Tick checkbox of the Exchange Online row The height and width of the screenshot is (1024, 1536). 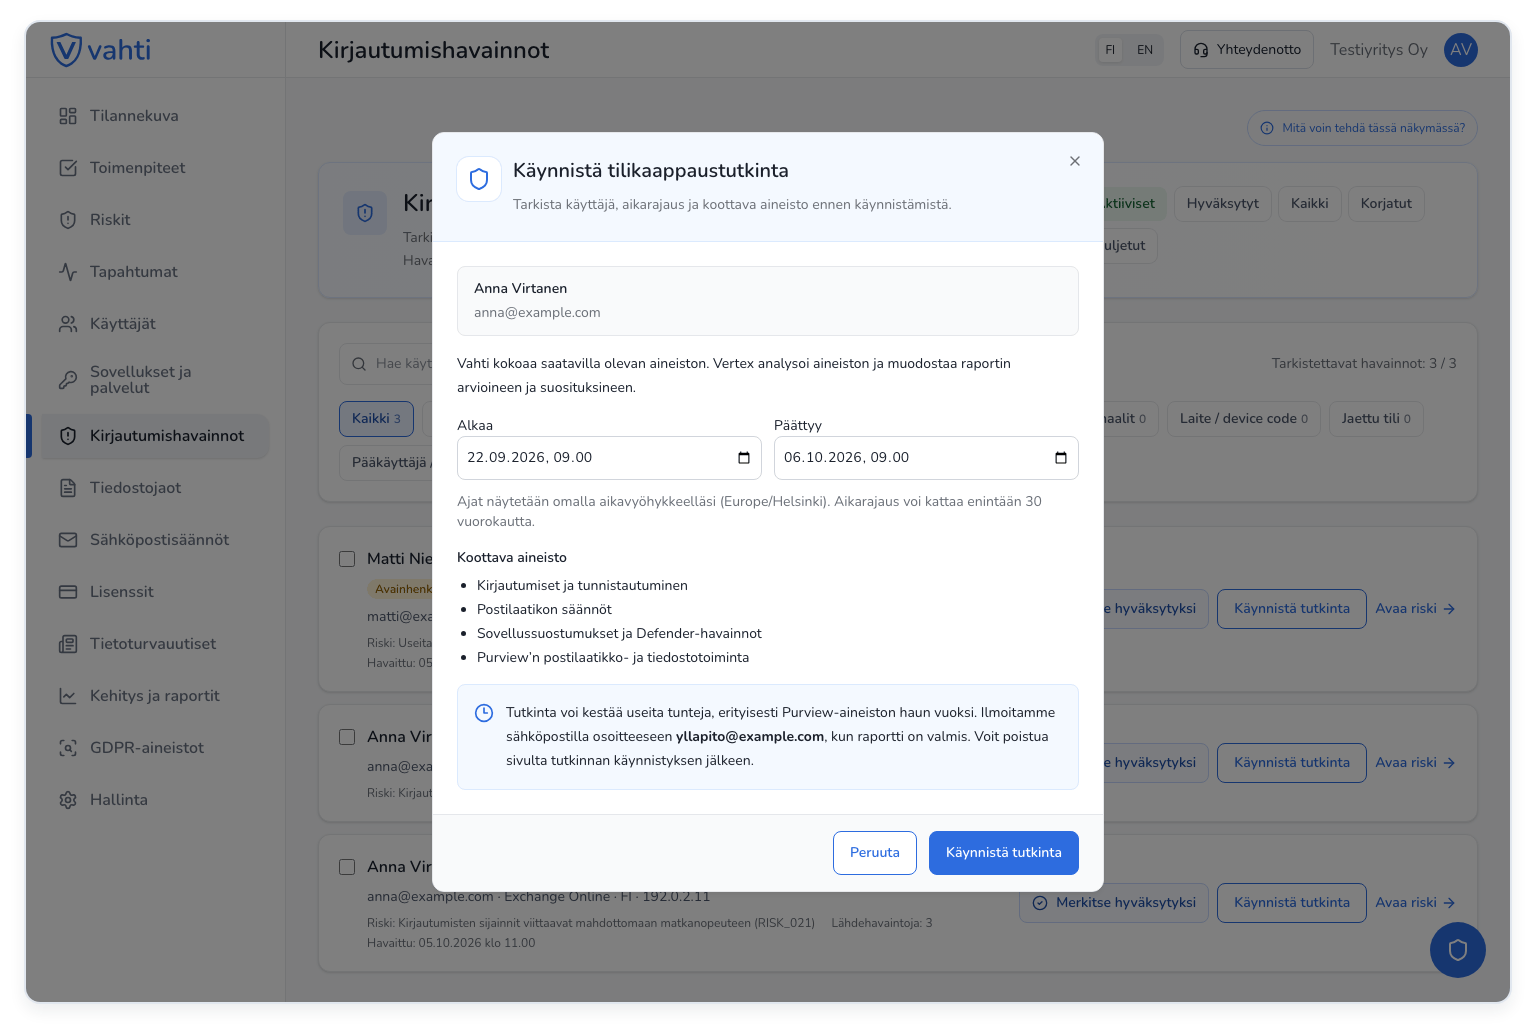[347, 867]
